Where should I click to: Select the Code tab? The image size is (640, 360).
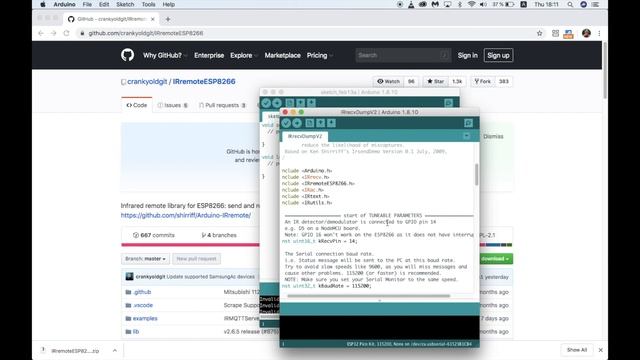(x=137, y=105)
